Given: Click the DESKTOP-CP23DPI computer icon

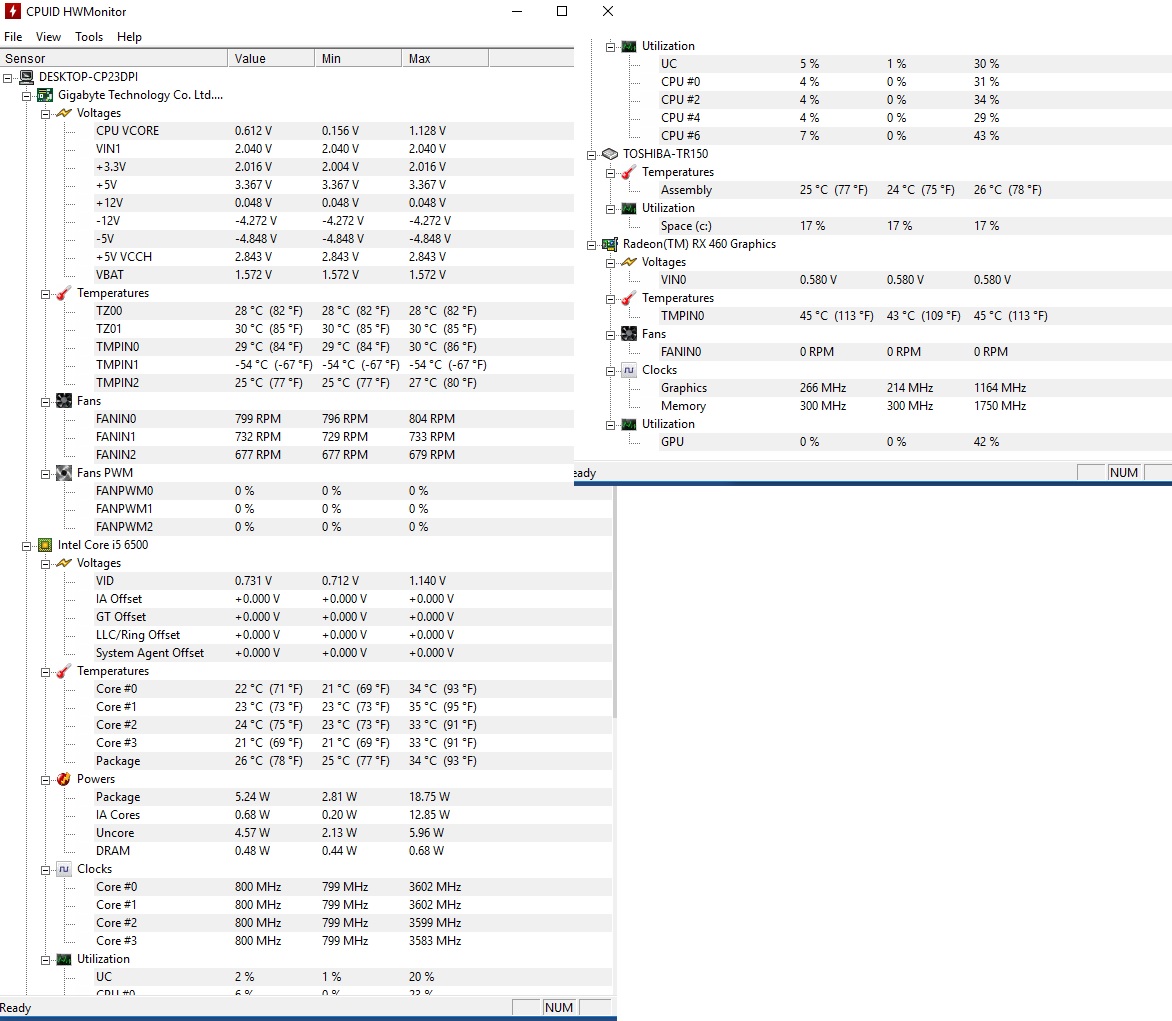Looking at the screenshot, I should (27, 77).
